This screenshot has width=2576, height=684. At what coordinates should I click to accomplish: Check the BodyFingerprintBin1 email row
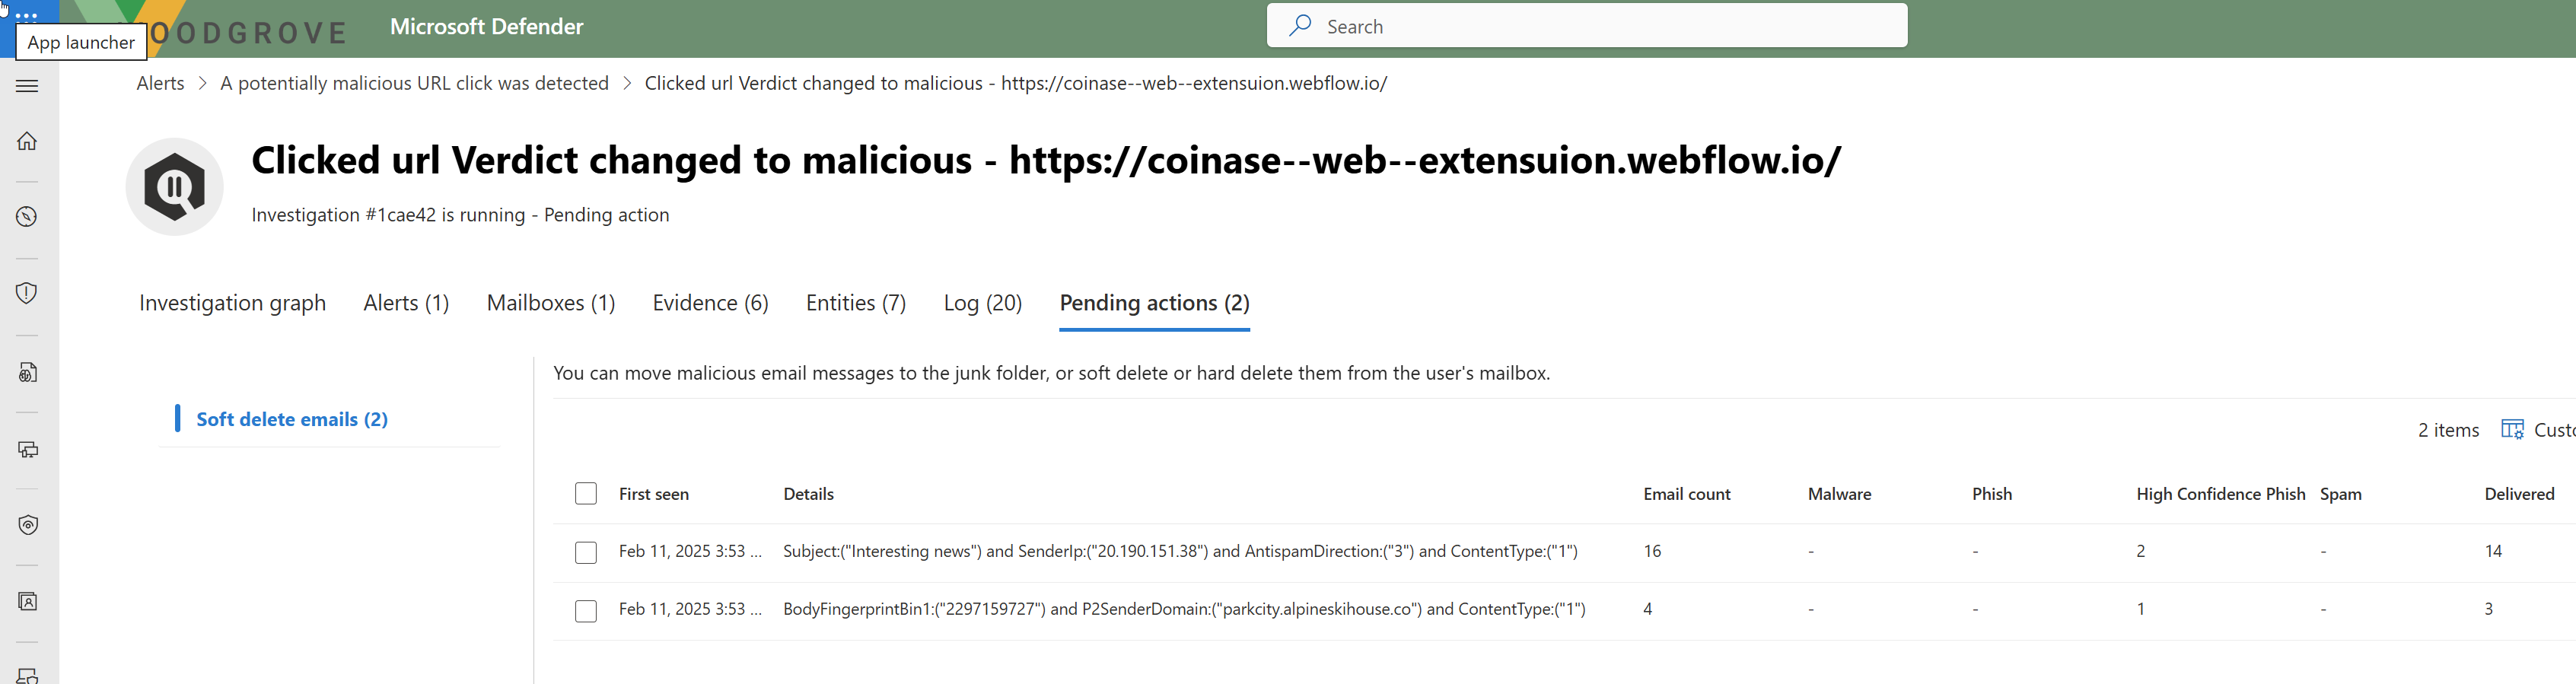[586, 610]
